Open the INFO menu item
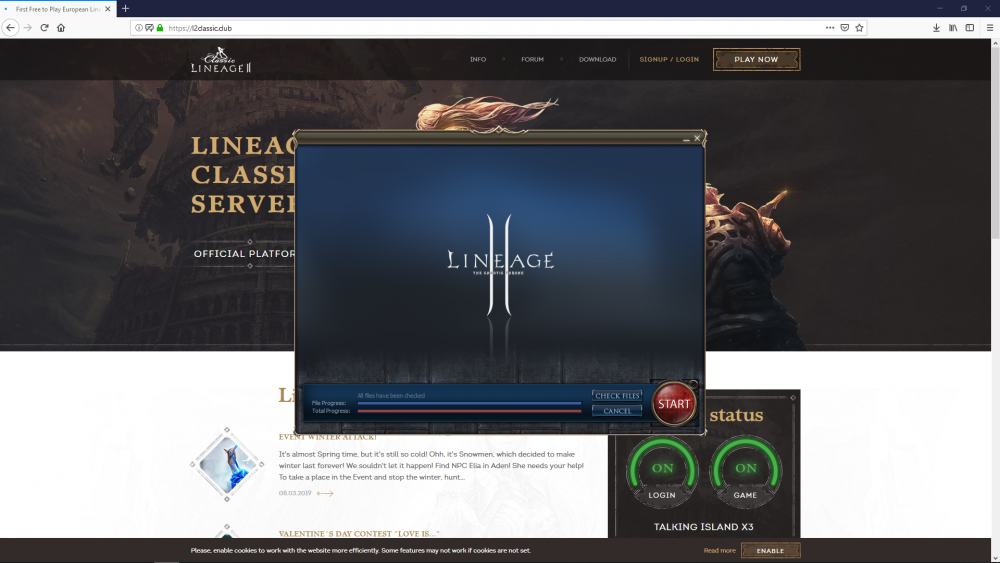Screen dimensions: 1000x563 coord(478,59)
